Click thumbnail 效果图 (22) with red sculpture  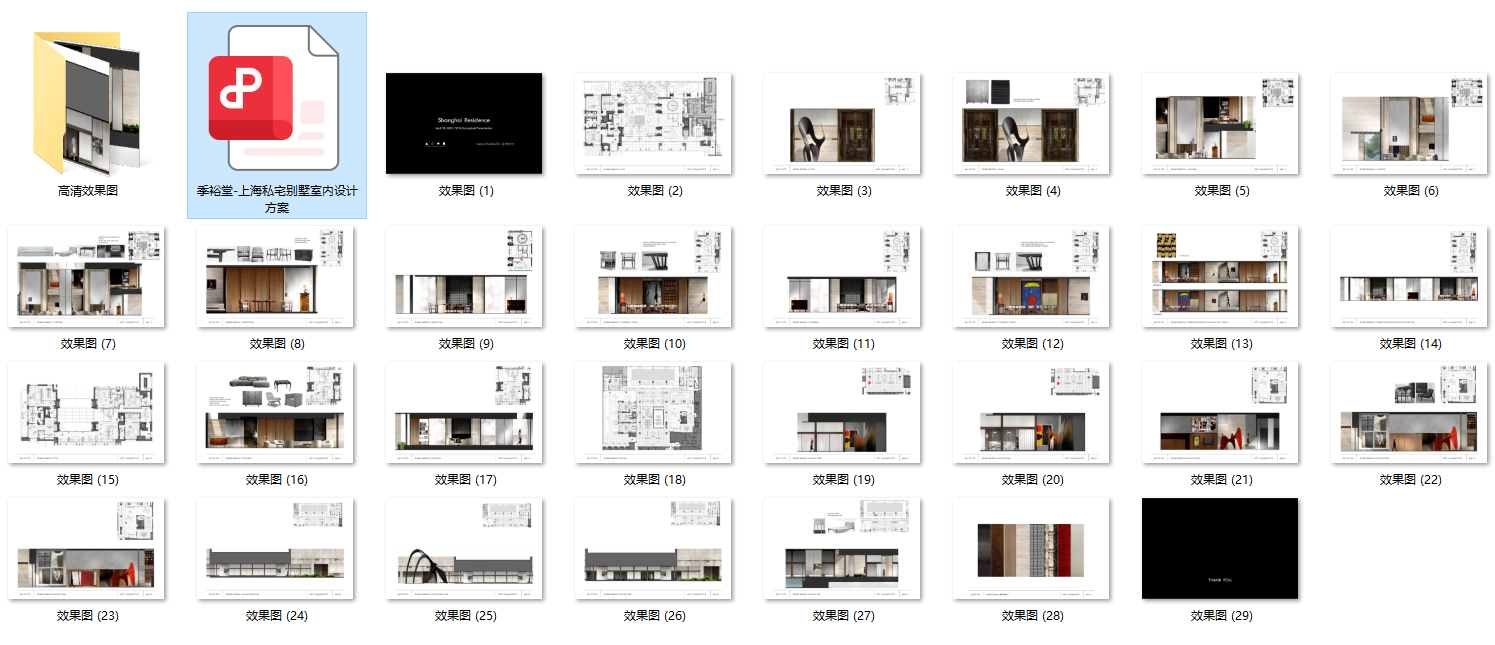(1409, 412)
